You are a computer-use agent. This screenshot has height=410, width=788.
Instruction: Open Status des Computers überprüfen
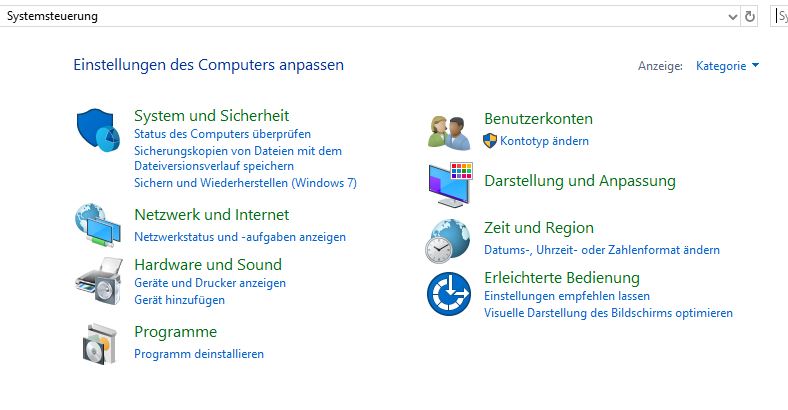pos(222,134)
